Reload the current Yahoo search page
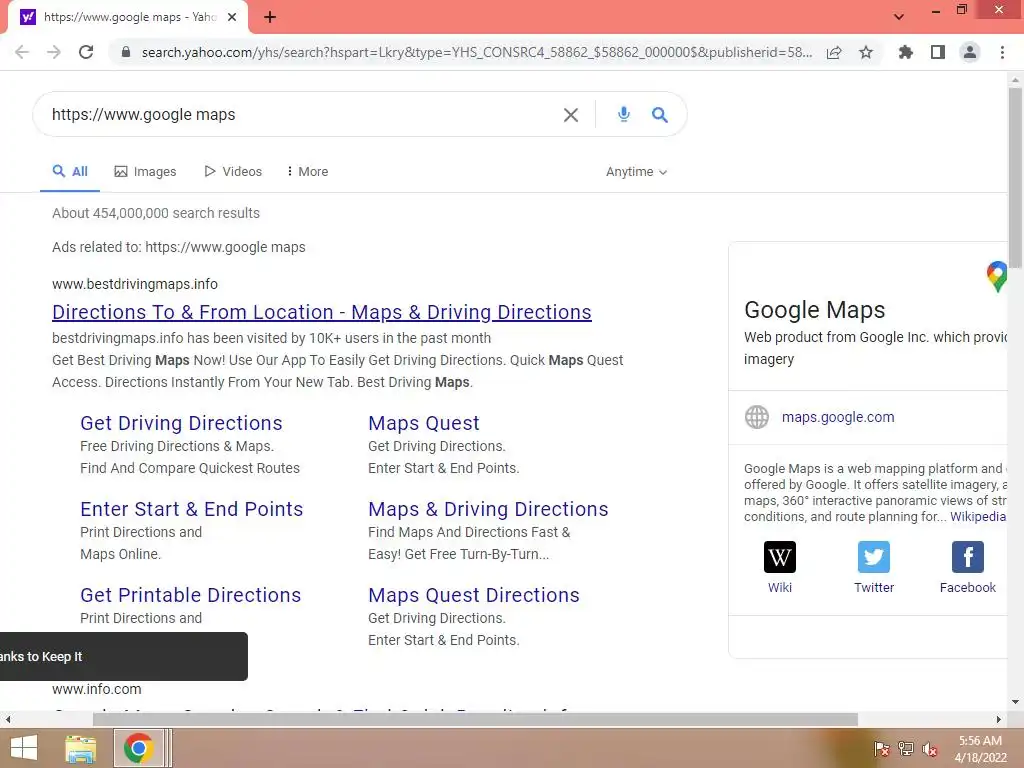 coord(86,52)
